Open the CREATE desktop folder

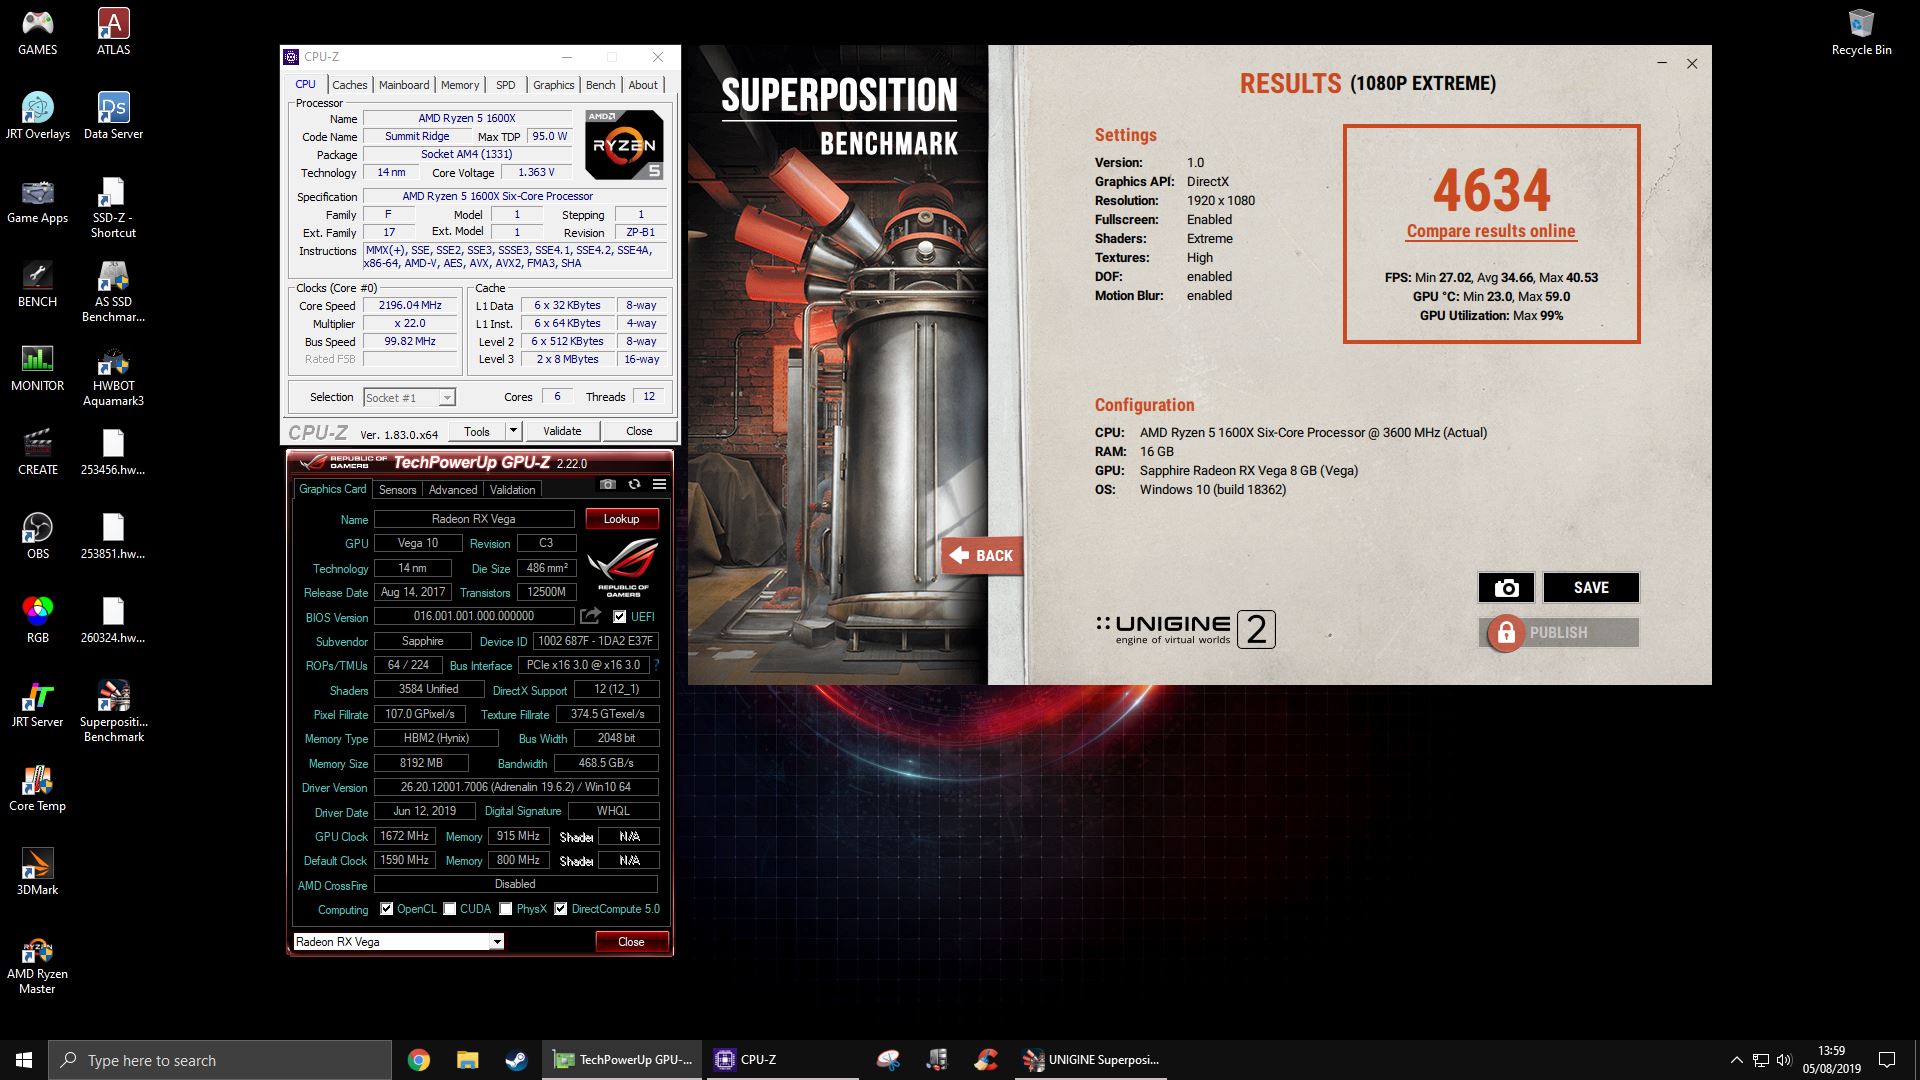[x=37, y=451]
